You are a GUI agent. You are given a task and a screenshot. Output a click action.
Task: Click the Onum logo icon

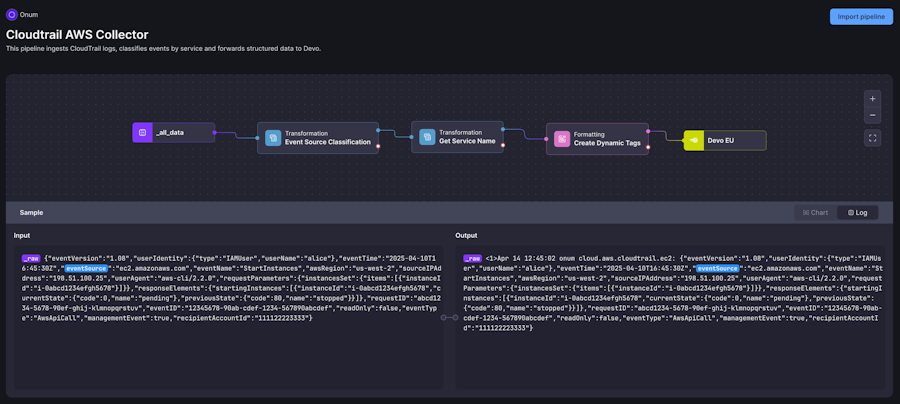(x=11, y=14)
